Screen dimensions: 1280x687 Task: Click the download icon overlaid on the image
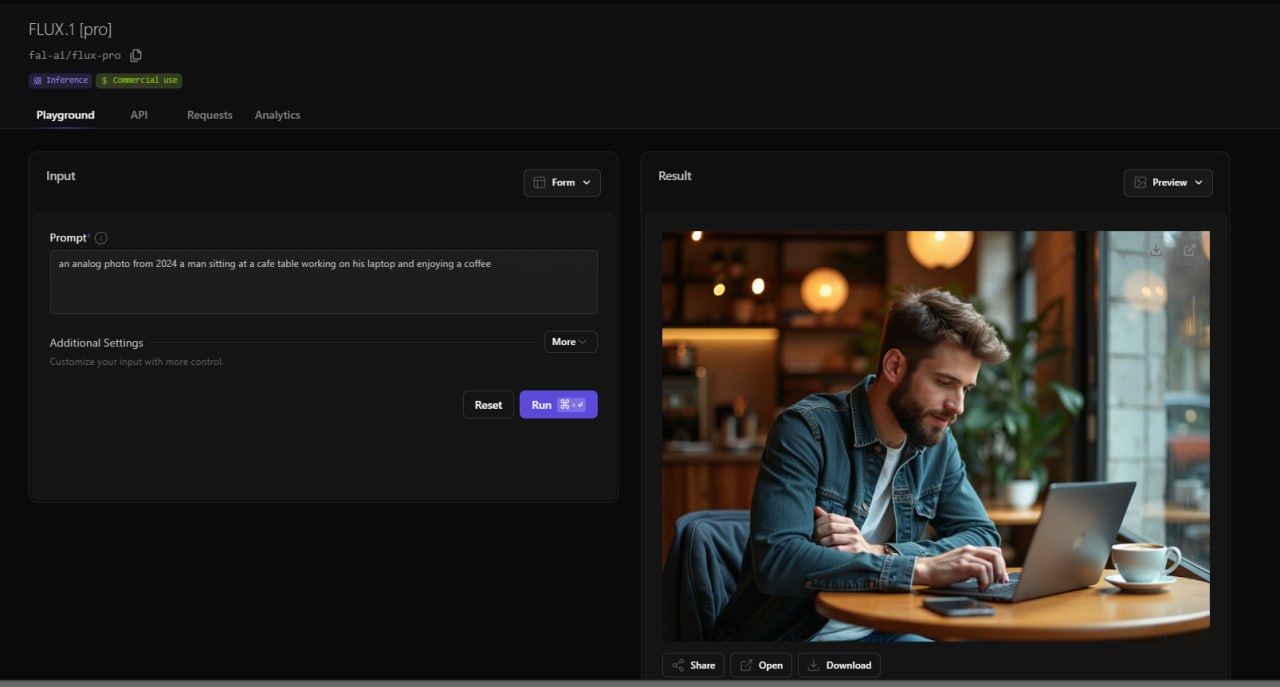pyautogui.click(x=1156, y=250)
